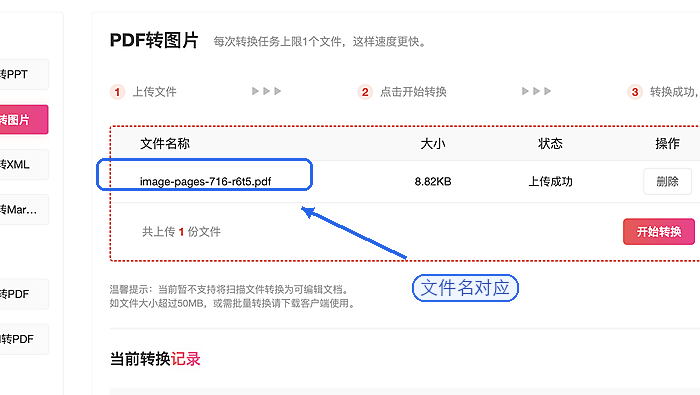Click the 每次转换任务上限1个文件 tagline

(320, 42)
